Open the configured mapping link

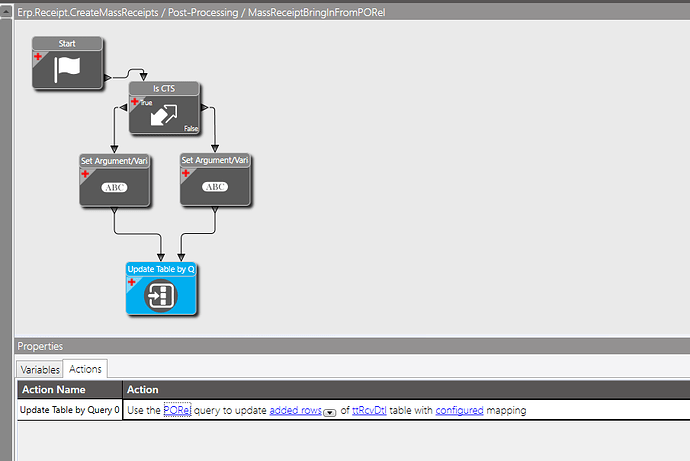pos(459,410)
